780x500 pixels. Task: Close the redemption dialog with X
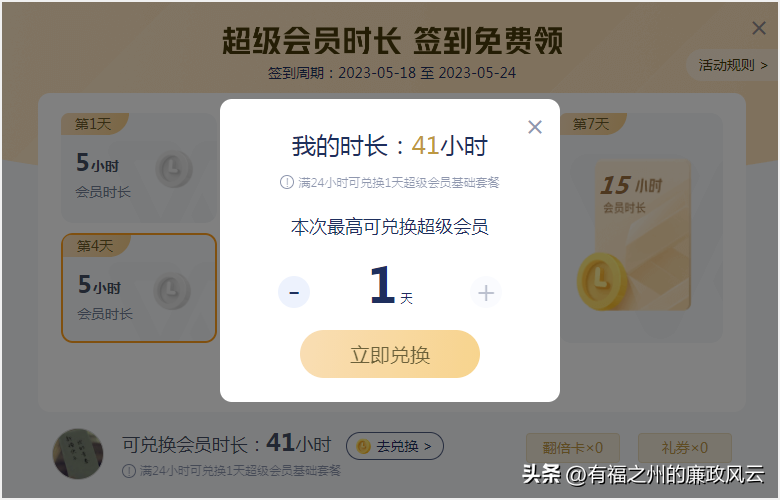point(535,127)
